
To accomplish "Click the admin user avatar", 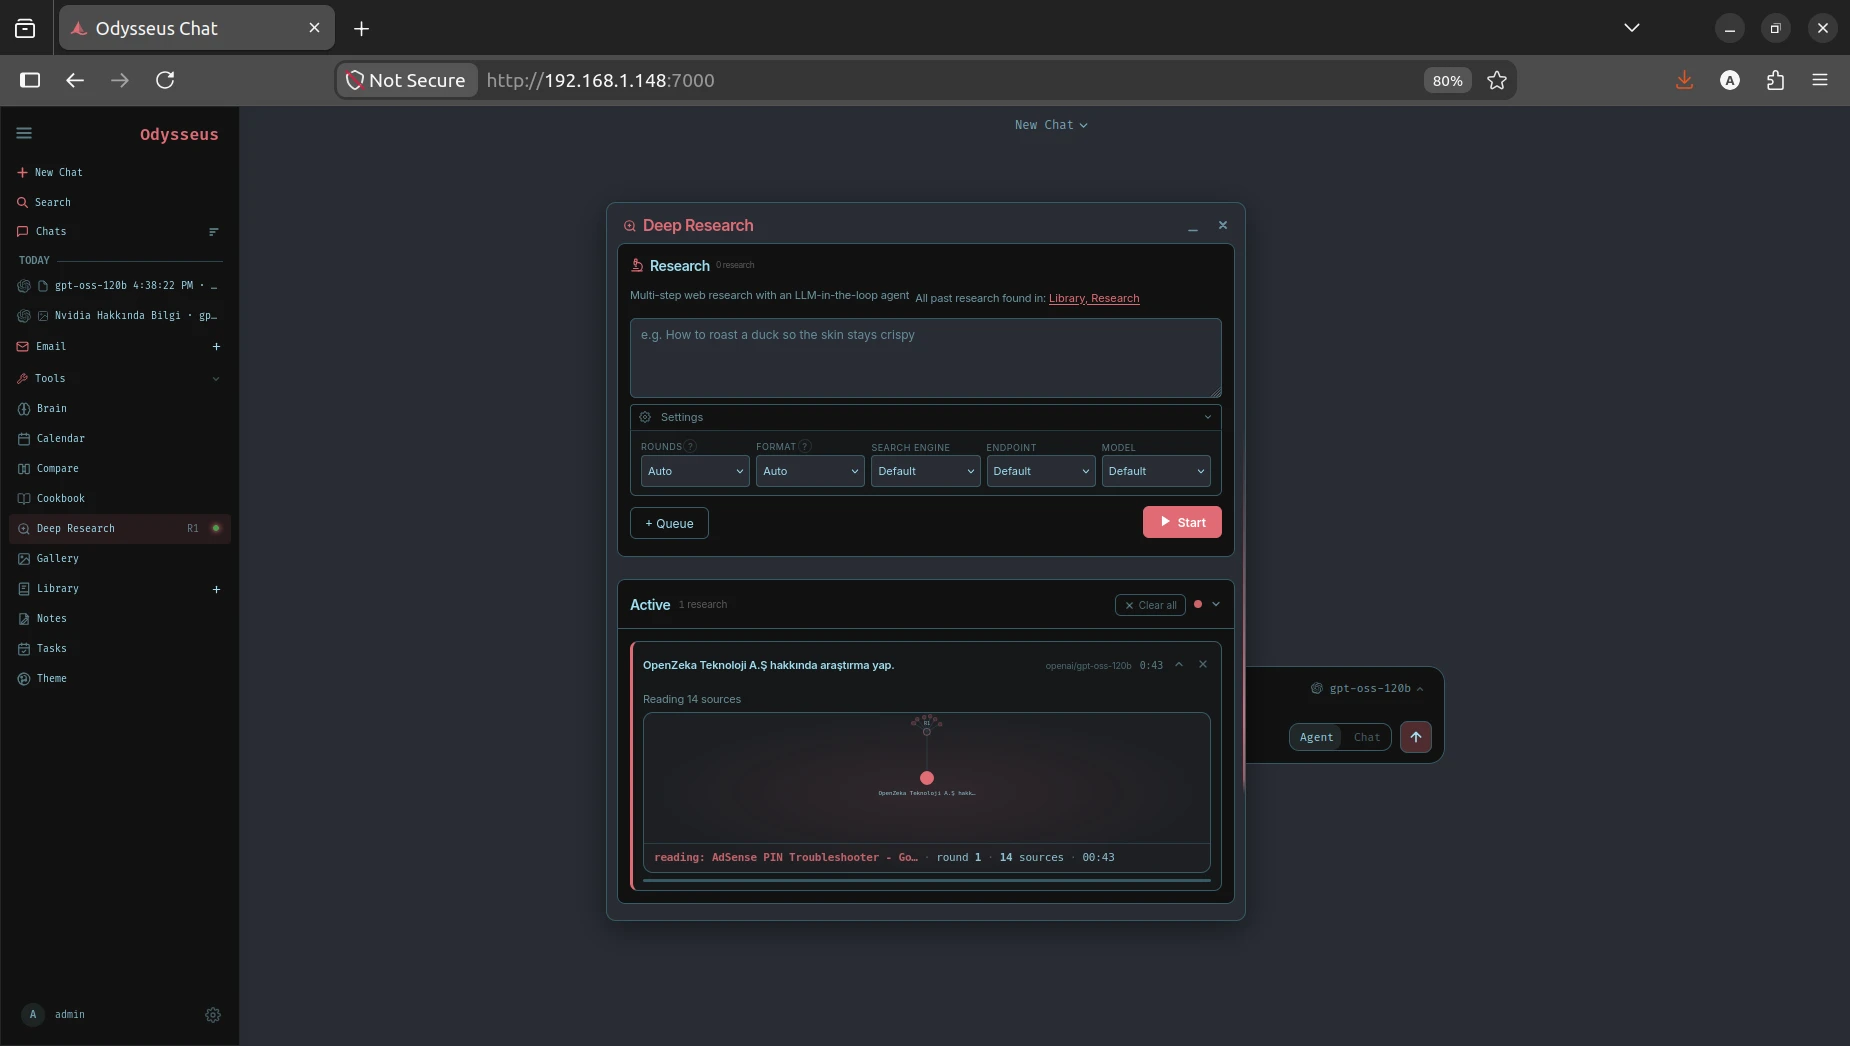I will 33,1014.
